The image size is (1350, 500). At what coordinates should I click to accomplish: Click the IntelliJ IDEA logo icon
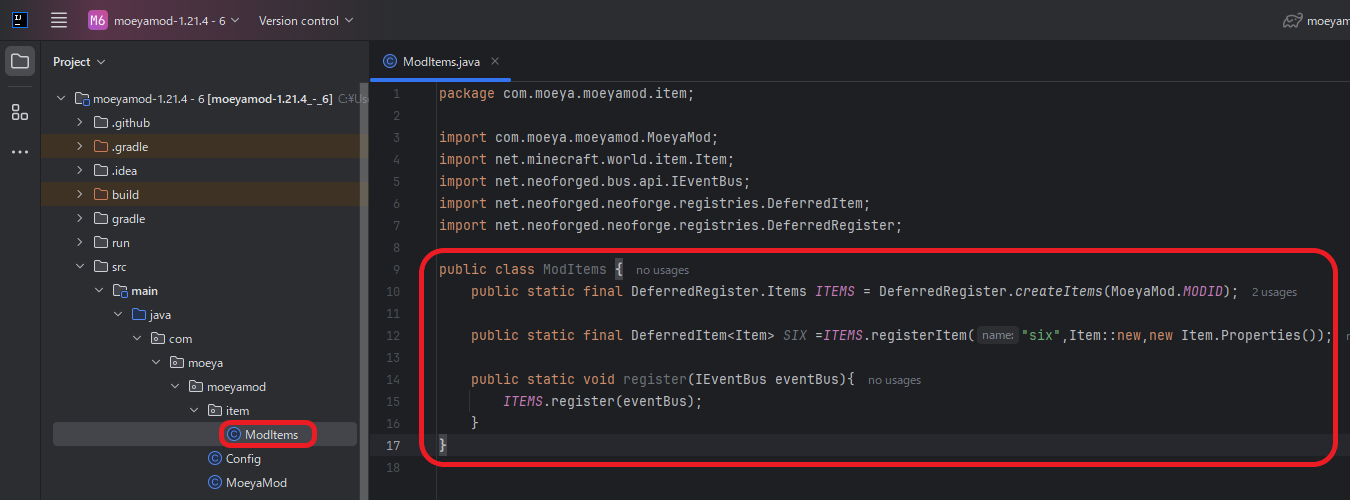pos(20,20)
